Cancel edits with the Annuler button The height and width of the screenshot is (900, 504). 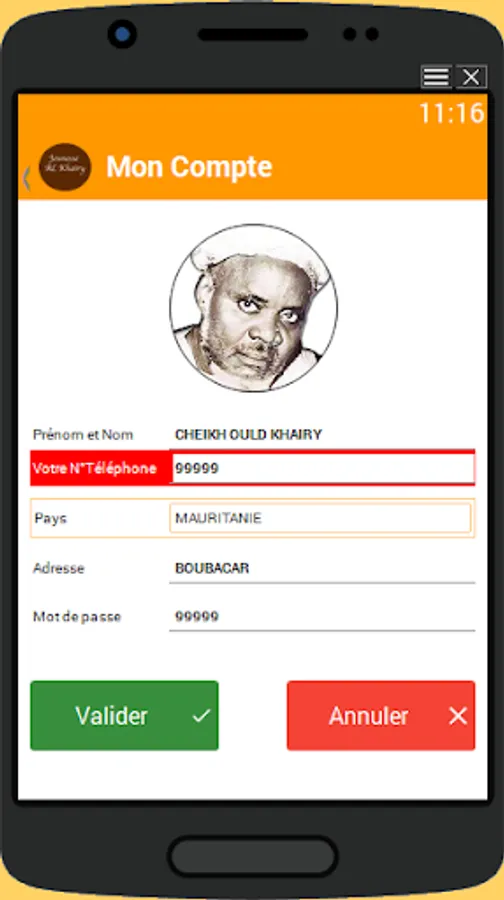pos(381,715)
